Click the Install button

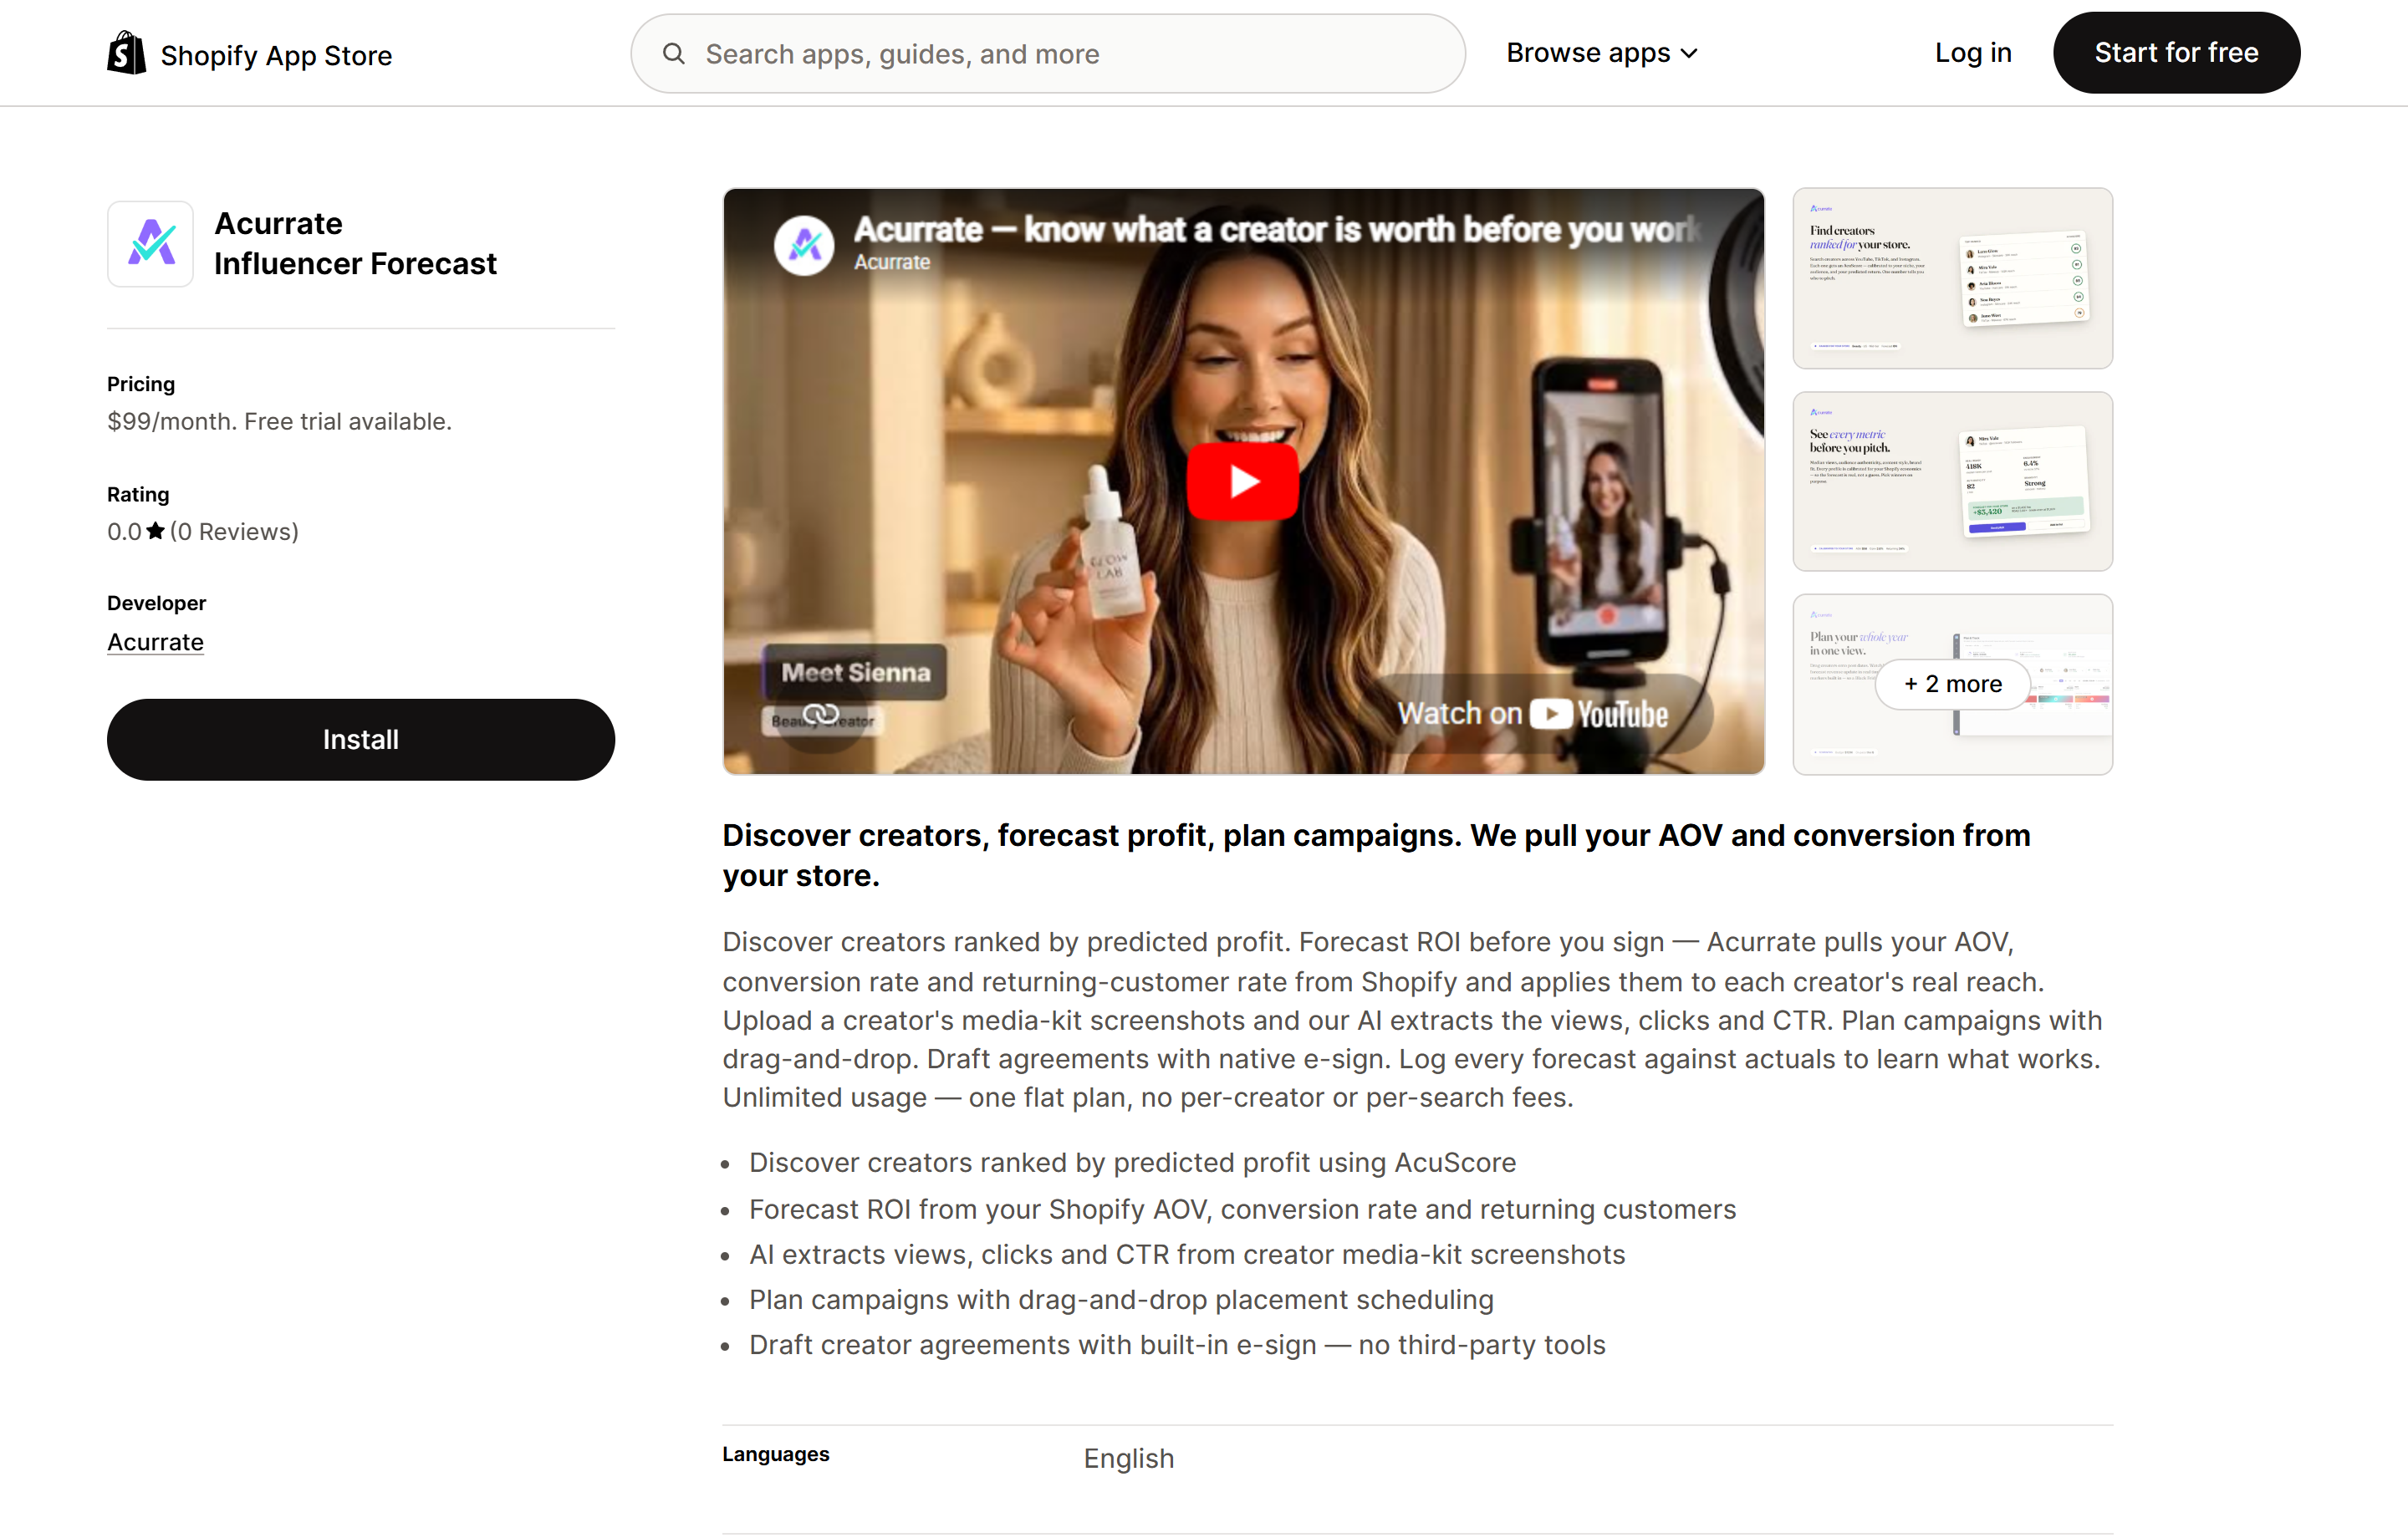[x=361, y=740]
